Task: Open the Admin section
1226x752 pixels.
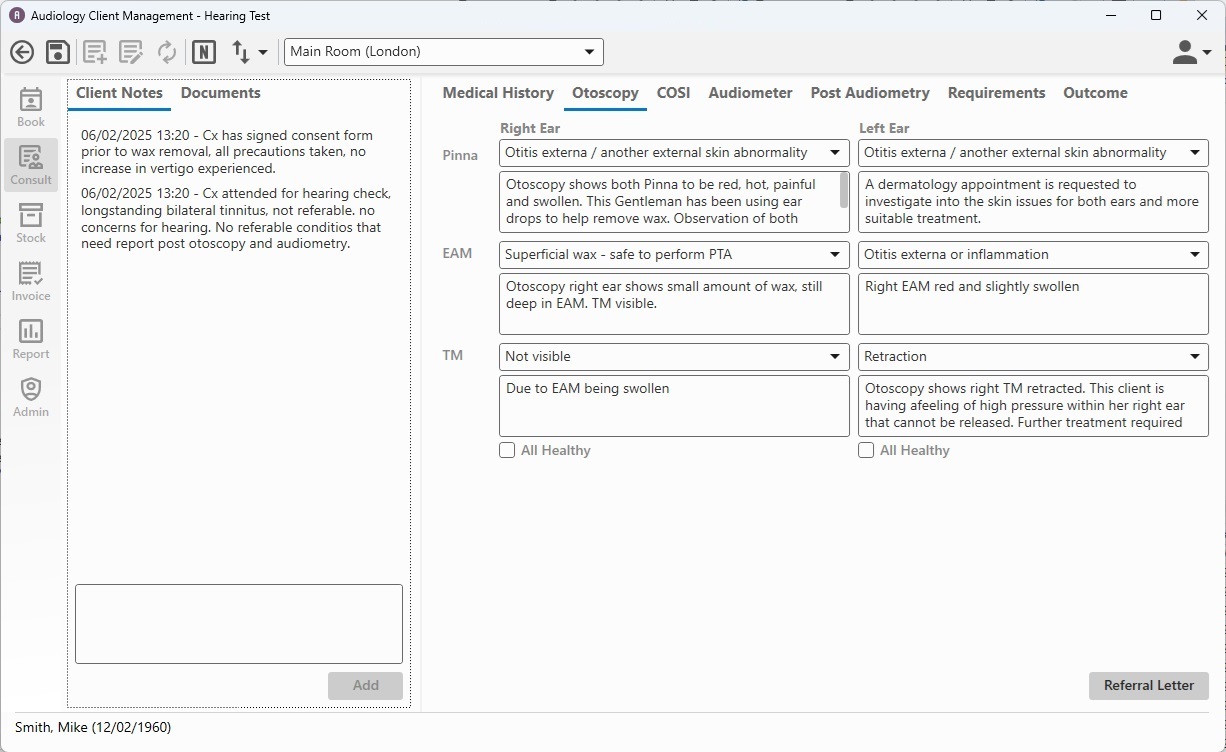Action: pos(30,394)
